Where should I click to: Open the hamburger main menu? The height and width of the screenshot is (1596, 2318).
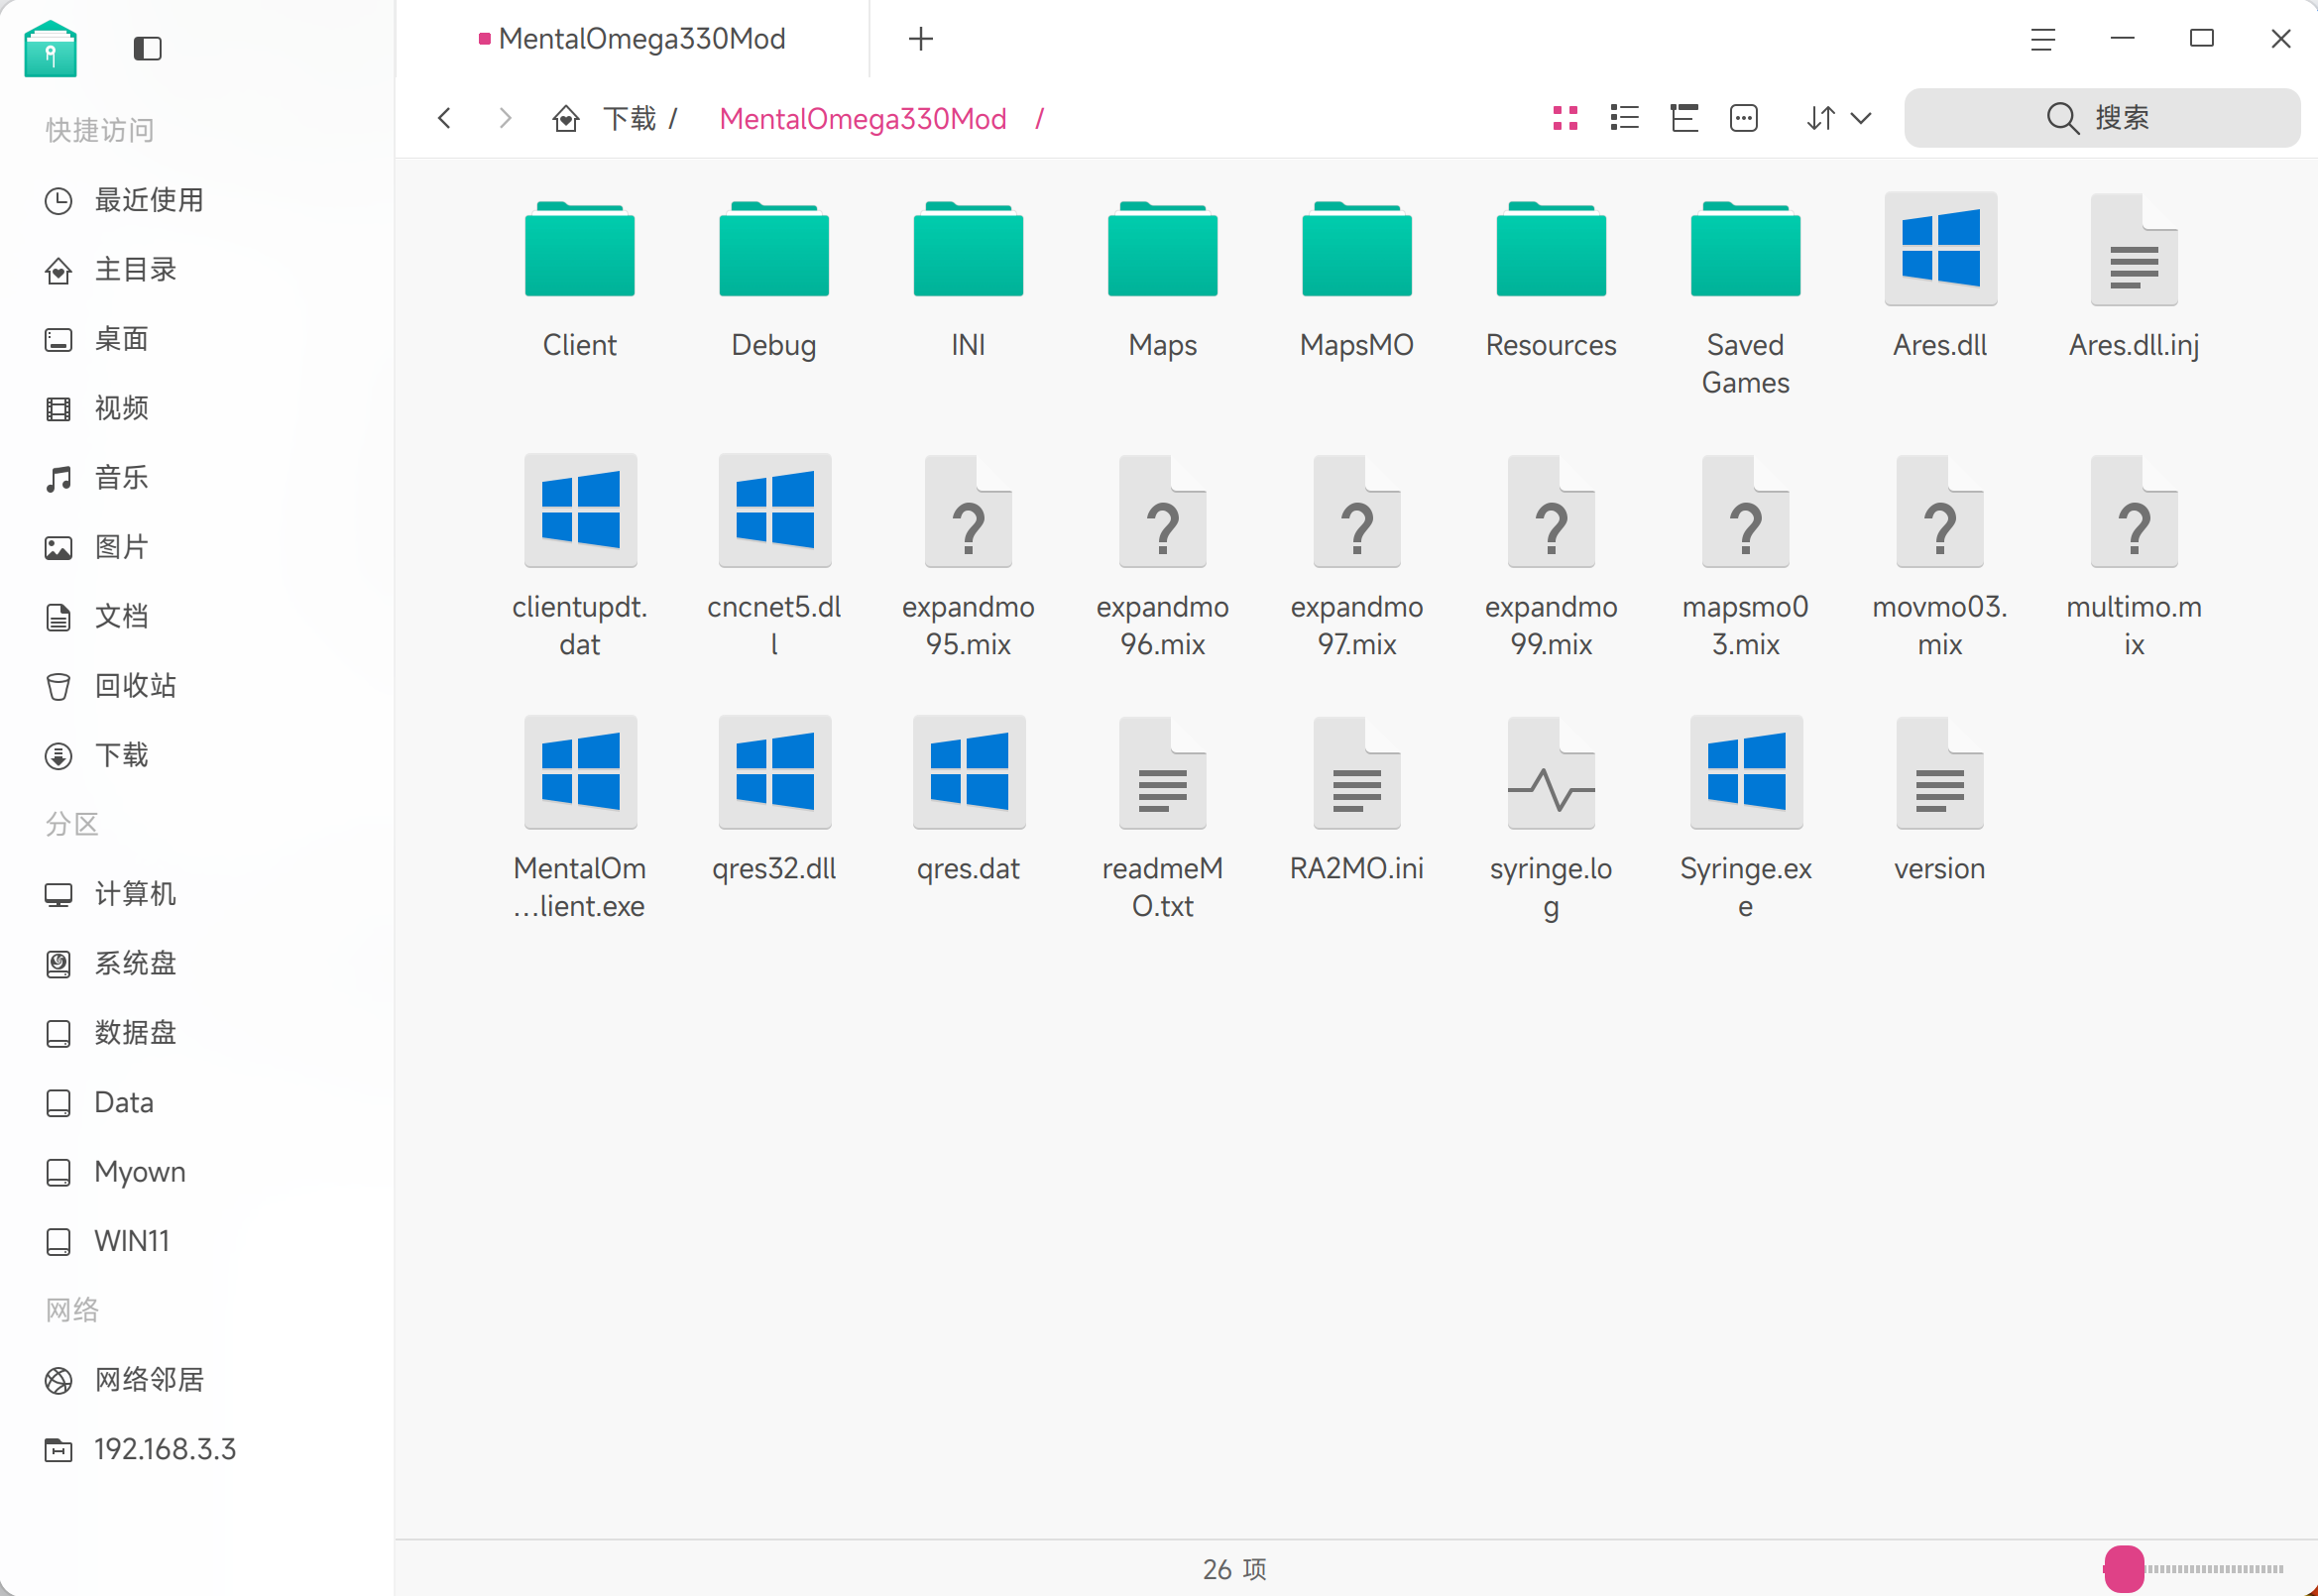click(x=2043, y=39)
